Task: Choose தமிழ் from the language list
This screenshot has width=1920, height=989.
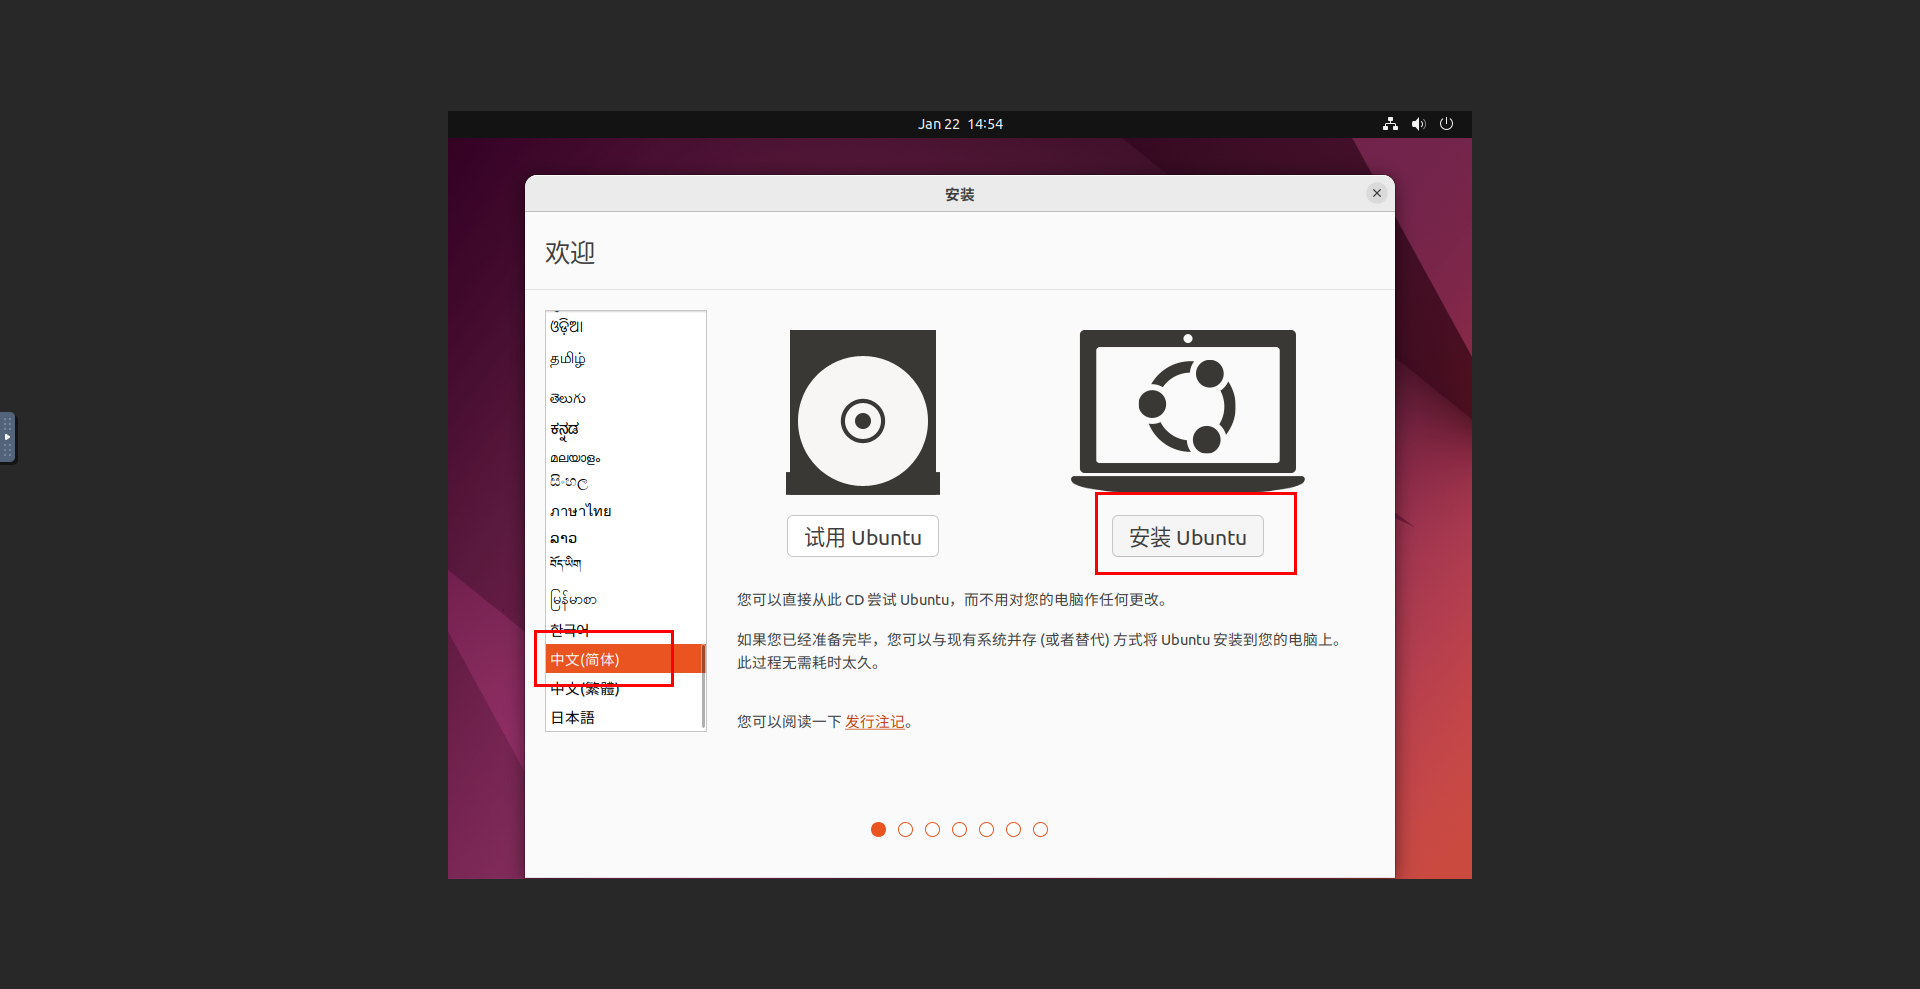Action: (x=568, y=359)
